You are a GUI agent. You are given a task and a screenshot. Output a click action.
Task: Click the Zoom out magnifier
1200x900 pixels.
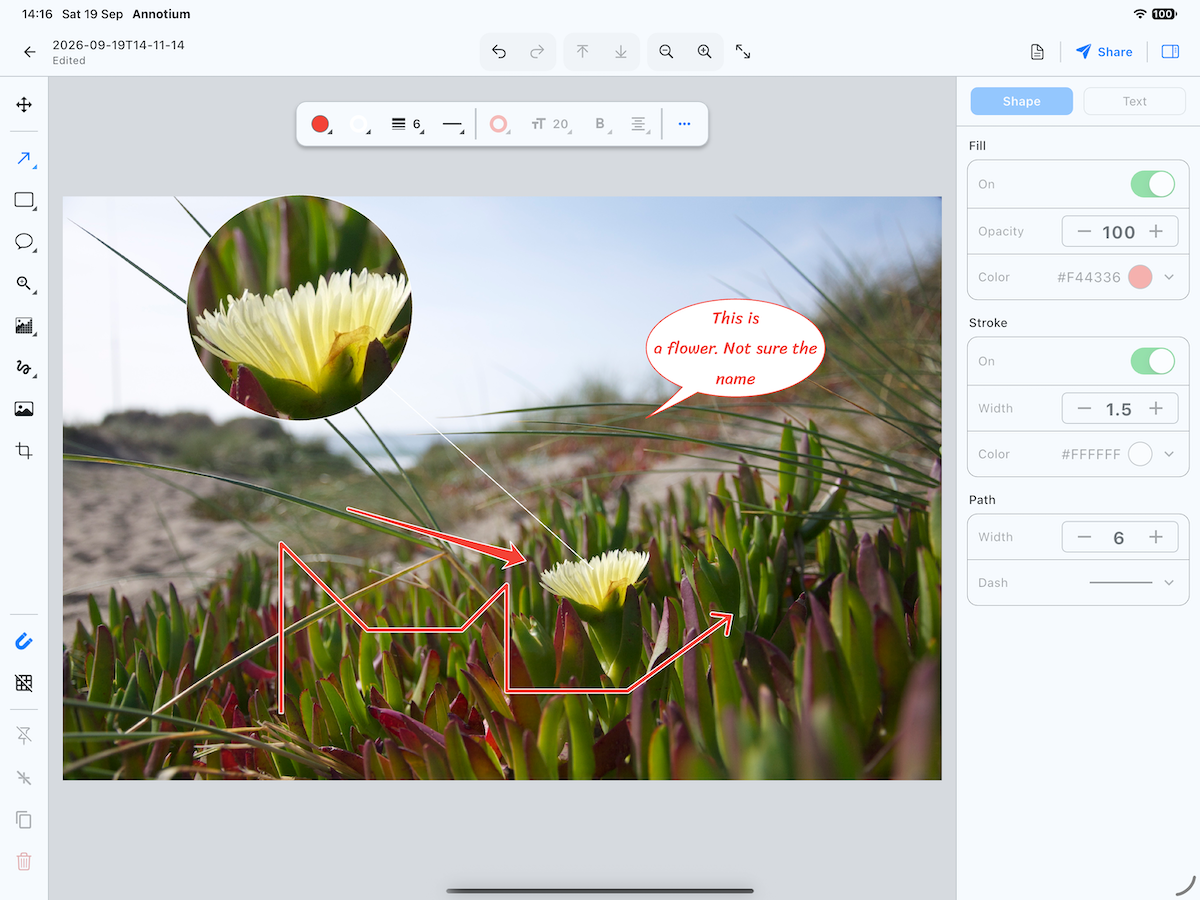click(666, 52)
